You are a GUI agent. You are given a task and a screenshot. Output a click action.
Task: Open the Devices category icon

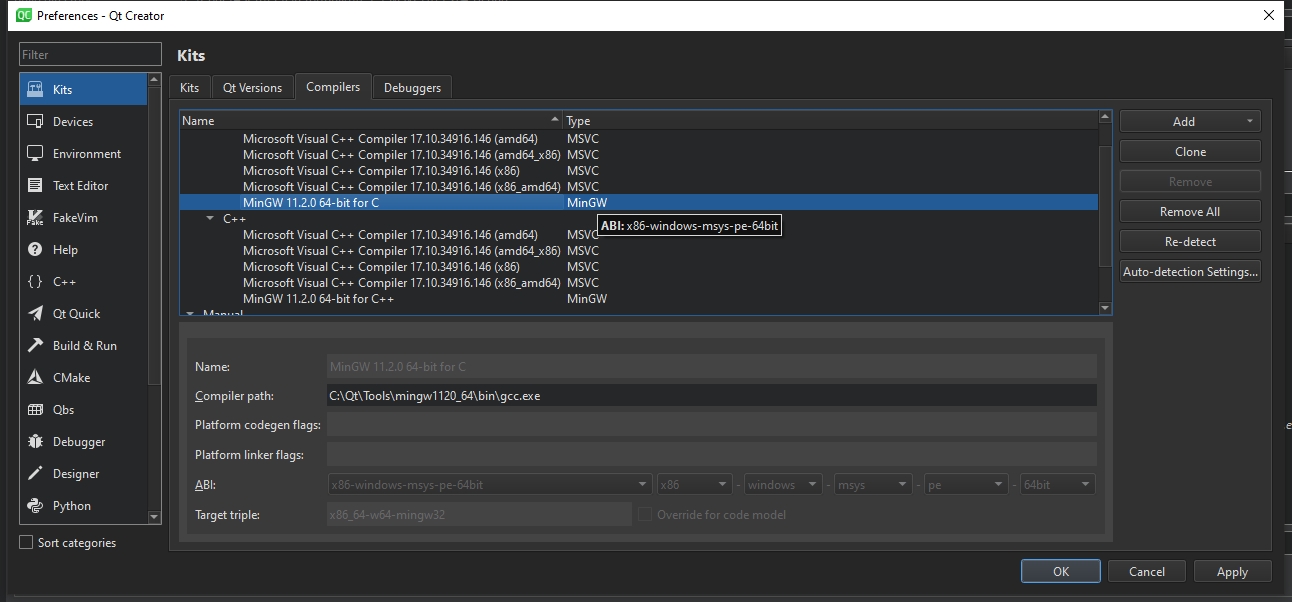(x=36, y=121)
